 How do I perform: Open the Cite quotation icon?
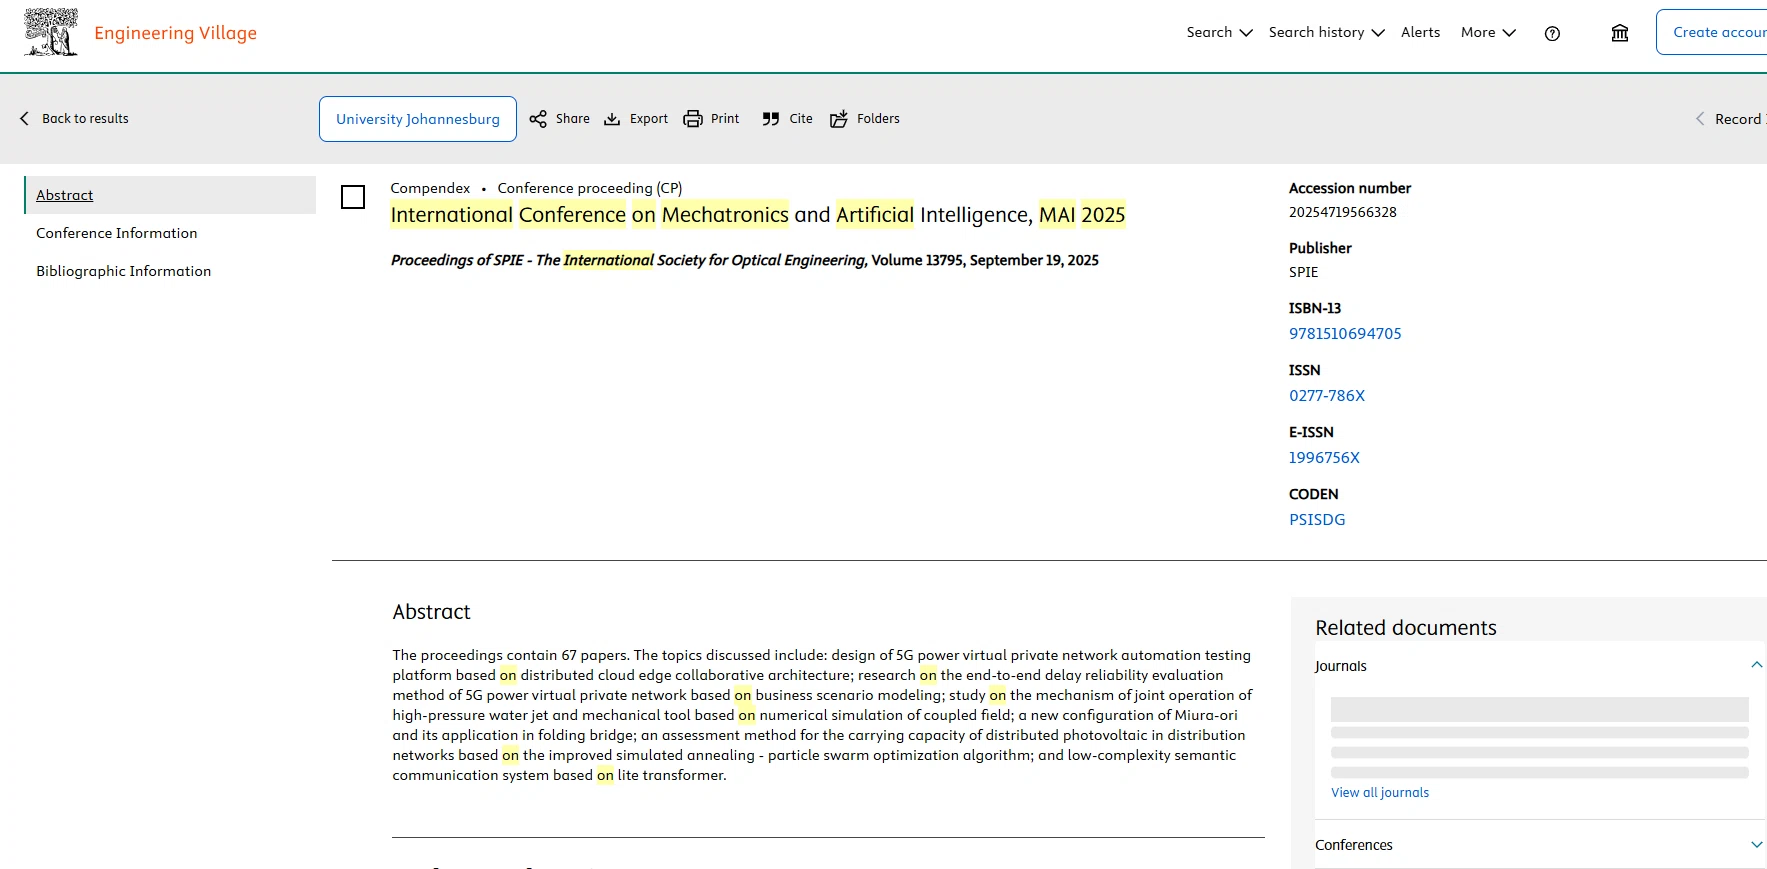(770, 119)
